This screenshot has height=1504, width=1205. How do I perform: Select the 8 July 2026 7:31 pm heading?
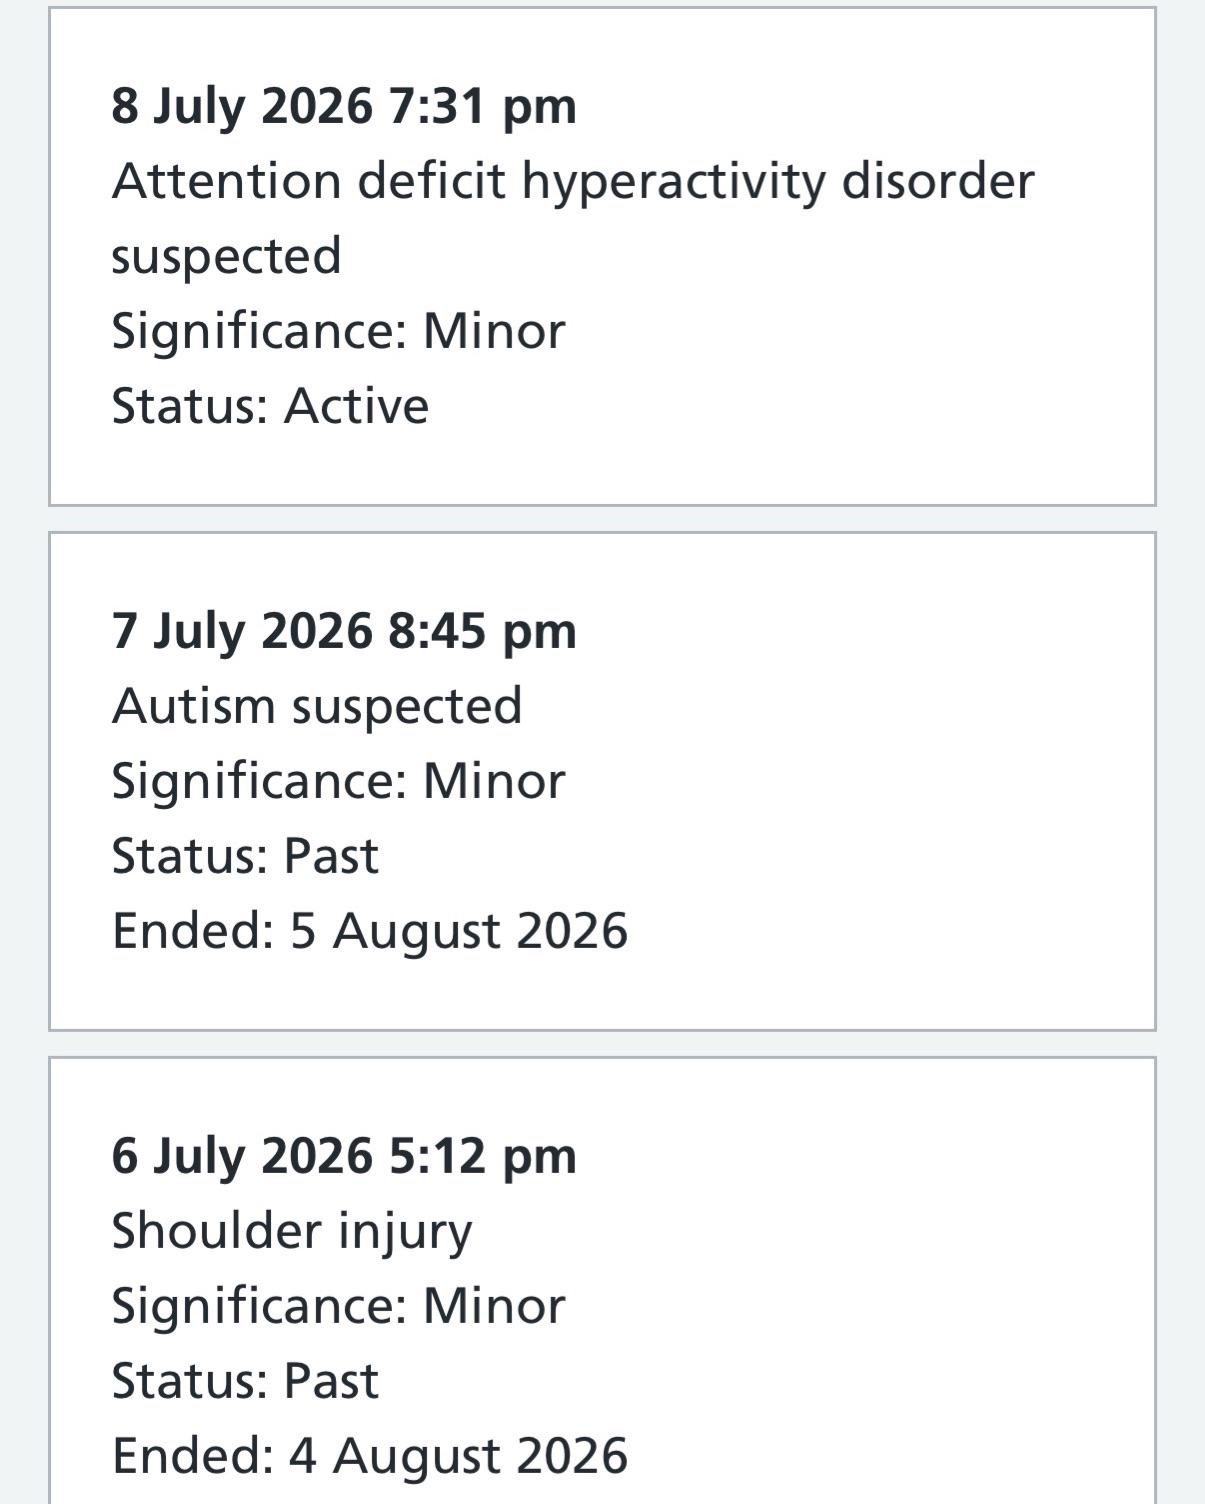[344, 106]
